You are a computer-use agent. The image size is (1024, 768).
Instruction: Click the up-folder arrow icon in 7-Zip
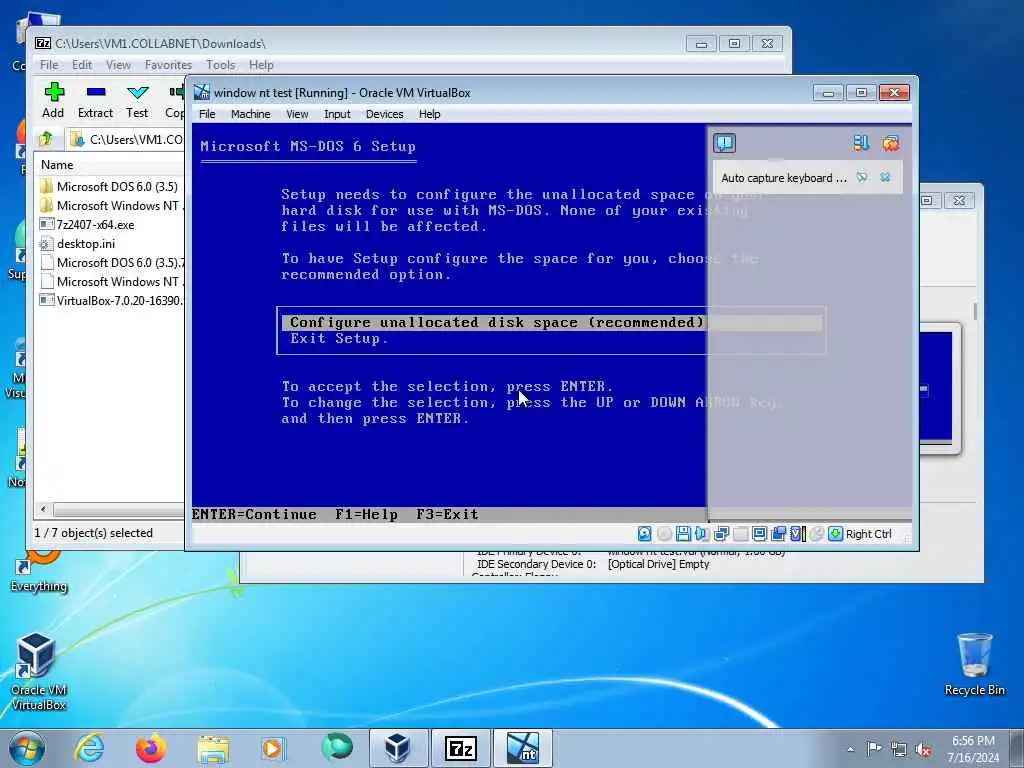point(46,138)
